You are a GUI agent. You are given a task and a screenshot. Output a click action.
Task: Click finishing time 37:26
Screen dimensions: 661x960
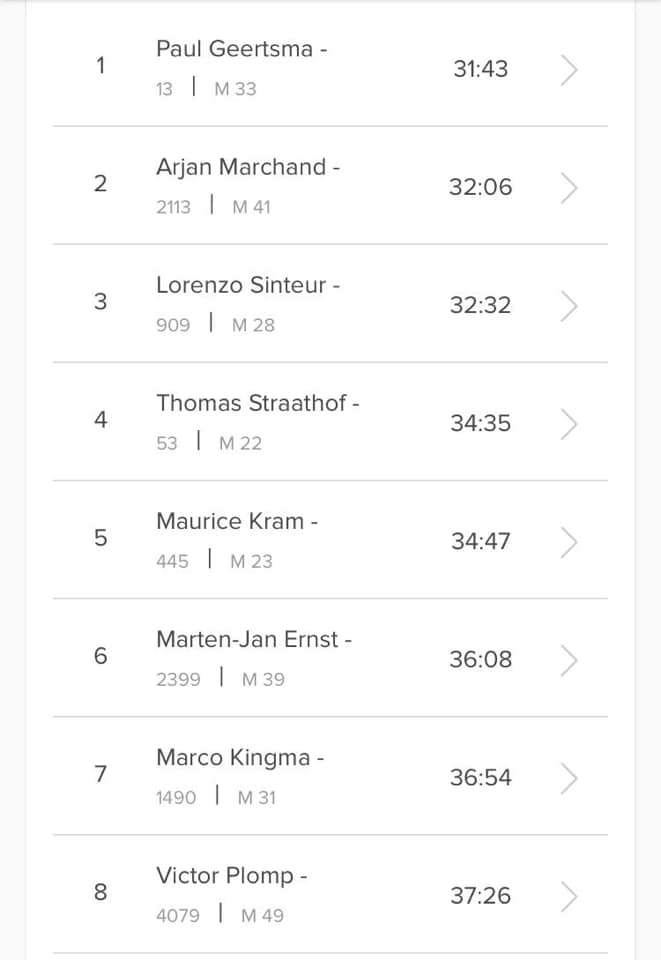(x=480, y=896)
